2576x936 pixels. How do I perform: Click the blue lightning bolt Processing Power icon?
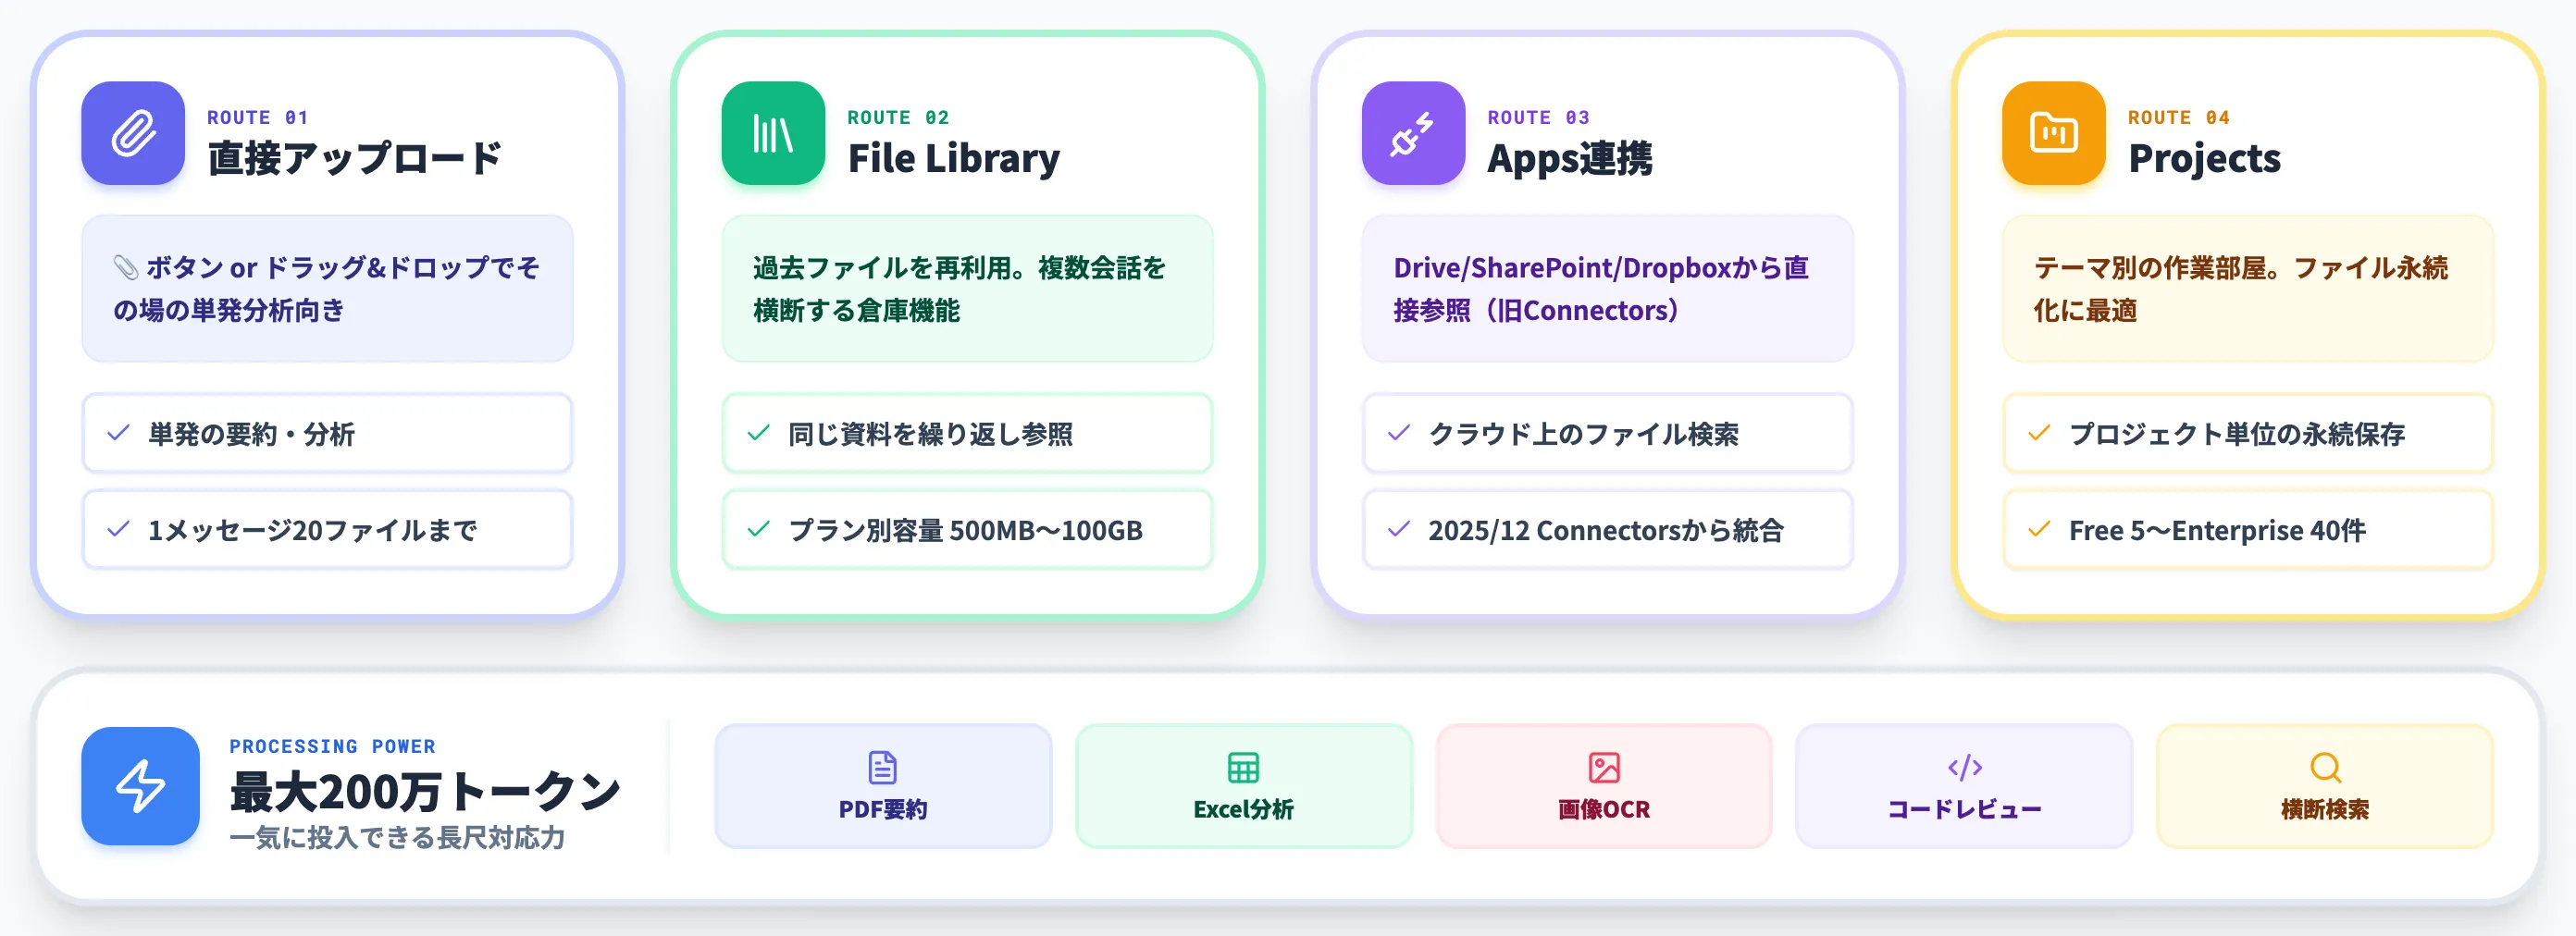click(x=140, y=786)
